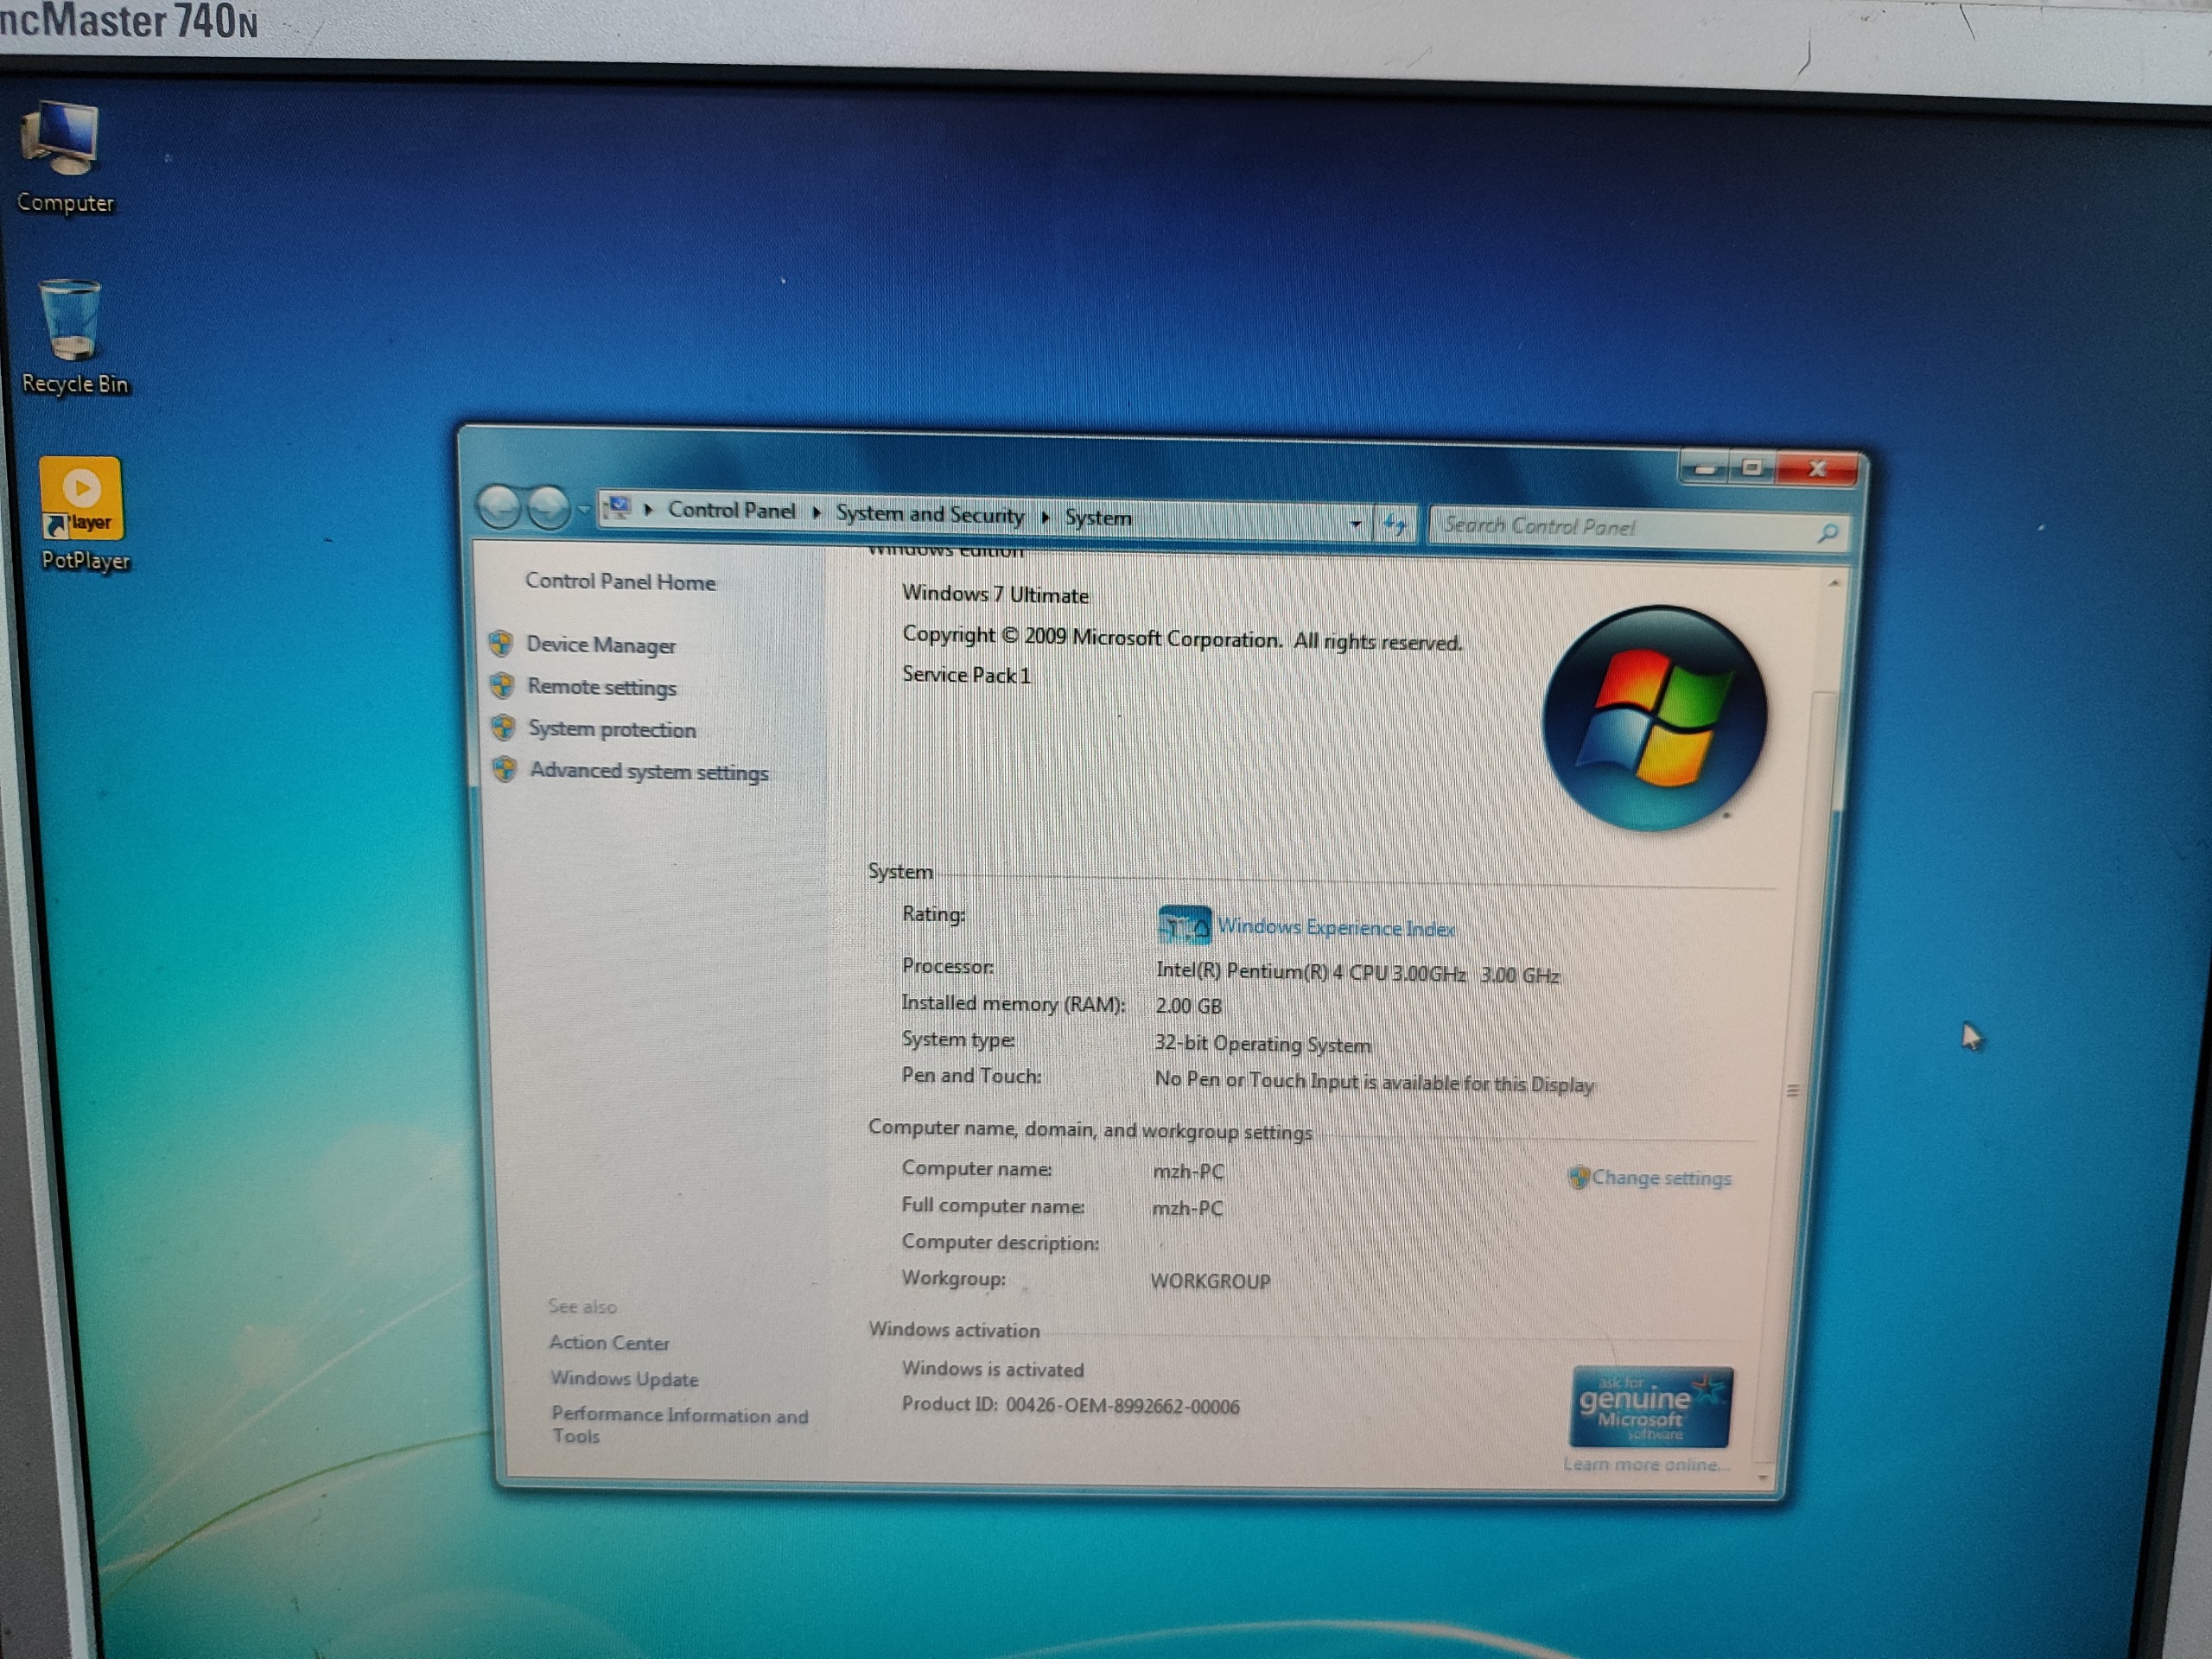The image size is (2212, 1659).
Task: Click the text "Service Pack 1"
Action: [966, 675]
